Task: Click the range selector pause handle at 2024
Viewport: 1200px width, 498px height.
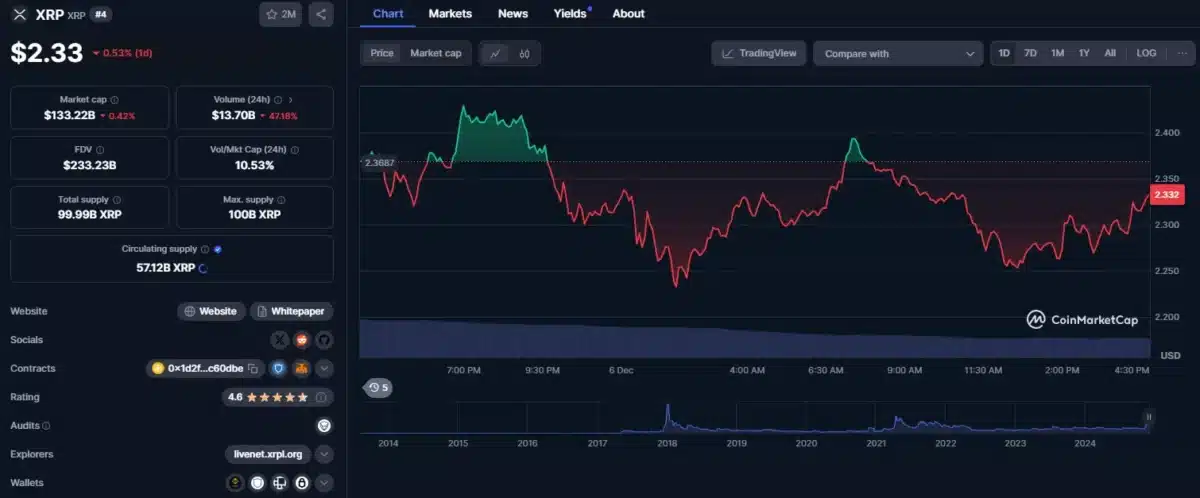Action: pos(1148,416)
